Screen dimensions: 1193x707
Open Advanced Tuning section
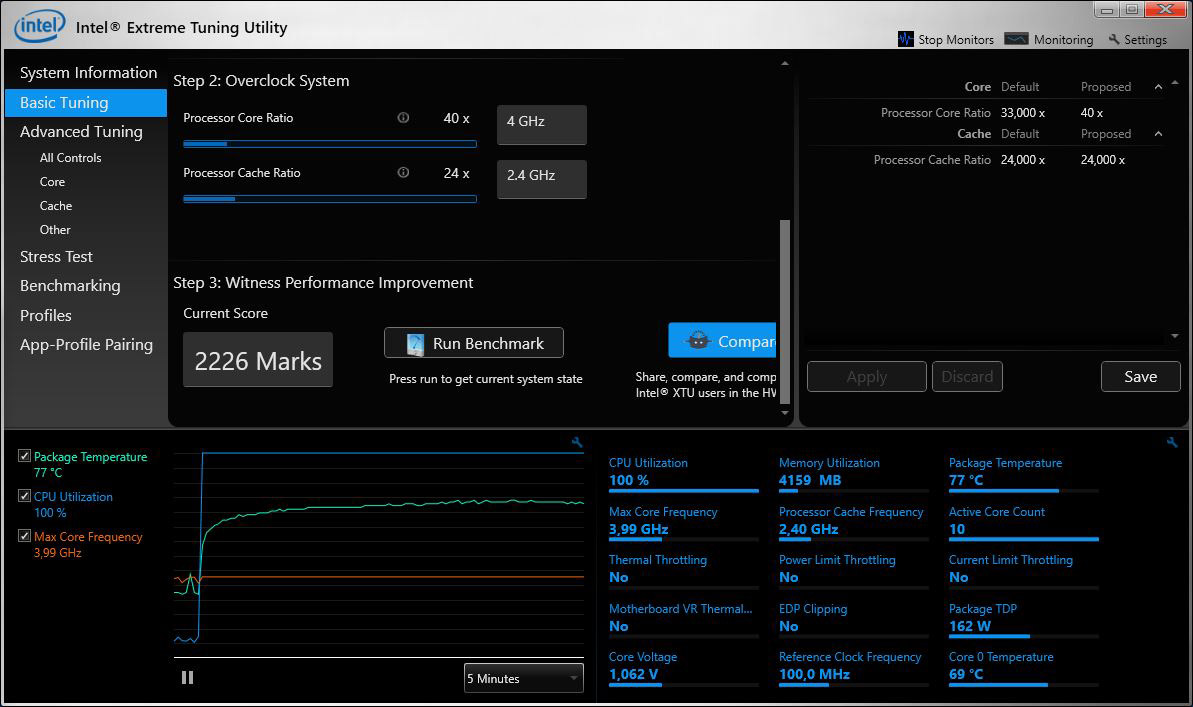[81, 132]
